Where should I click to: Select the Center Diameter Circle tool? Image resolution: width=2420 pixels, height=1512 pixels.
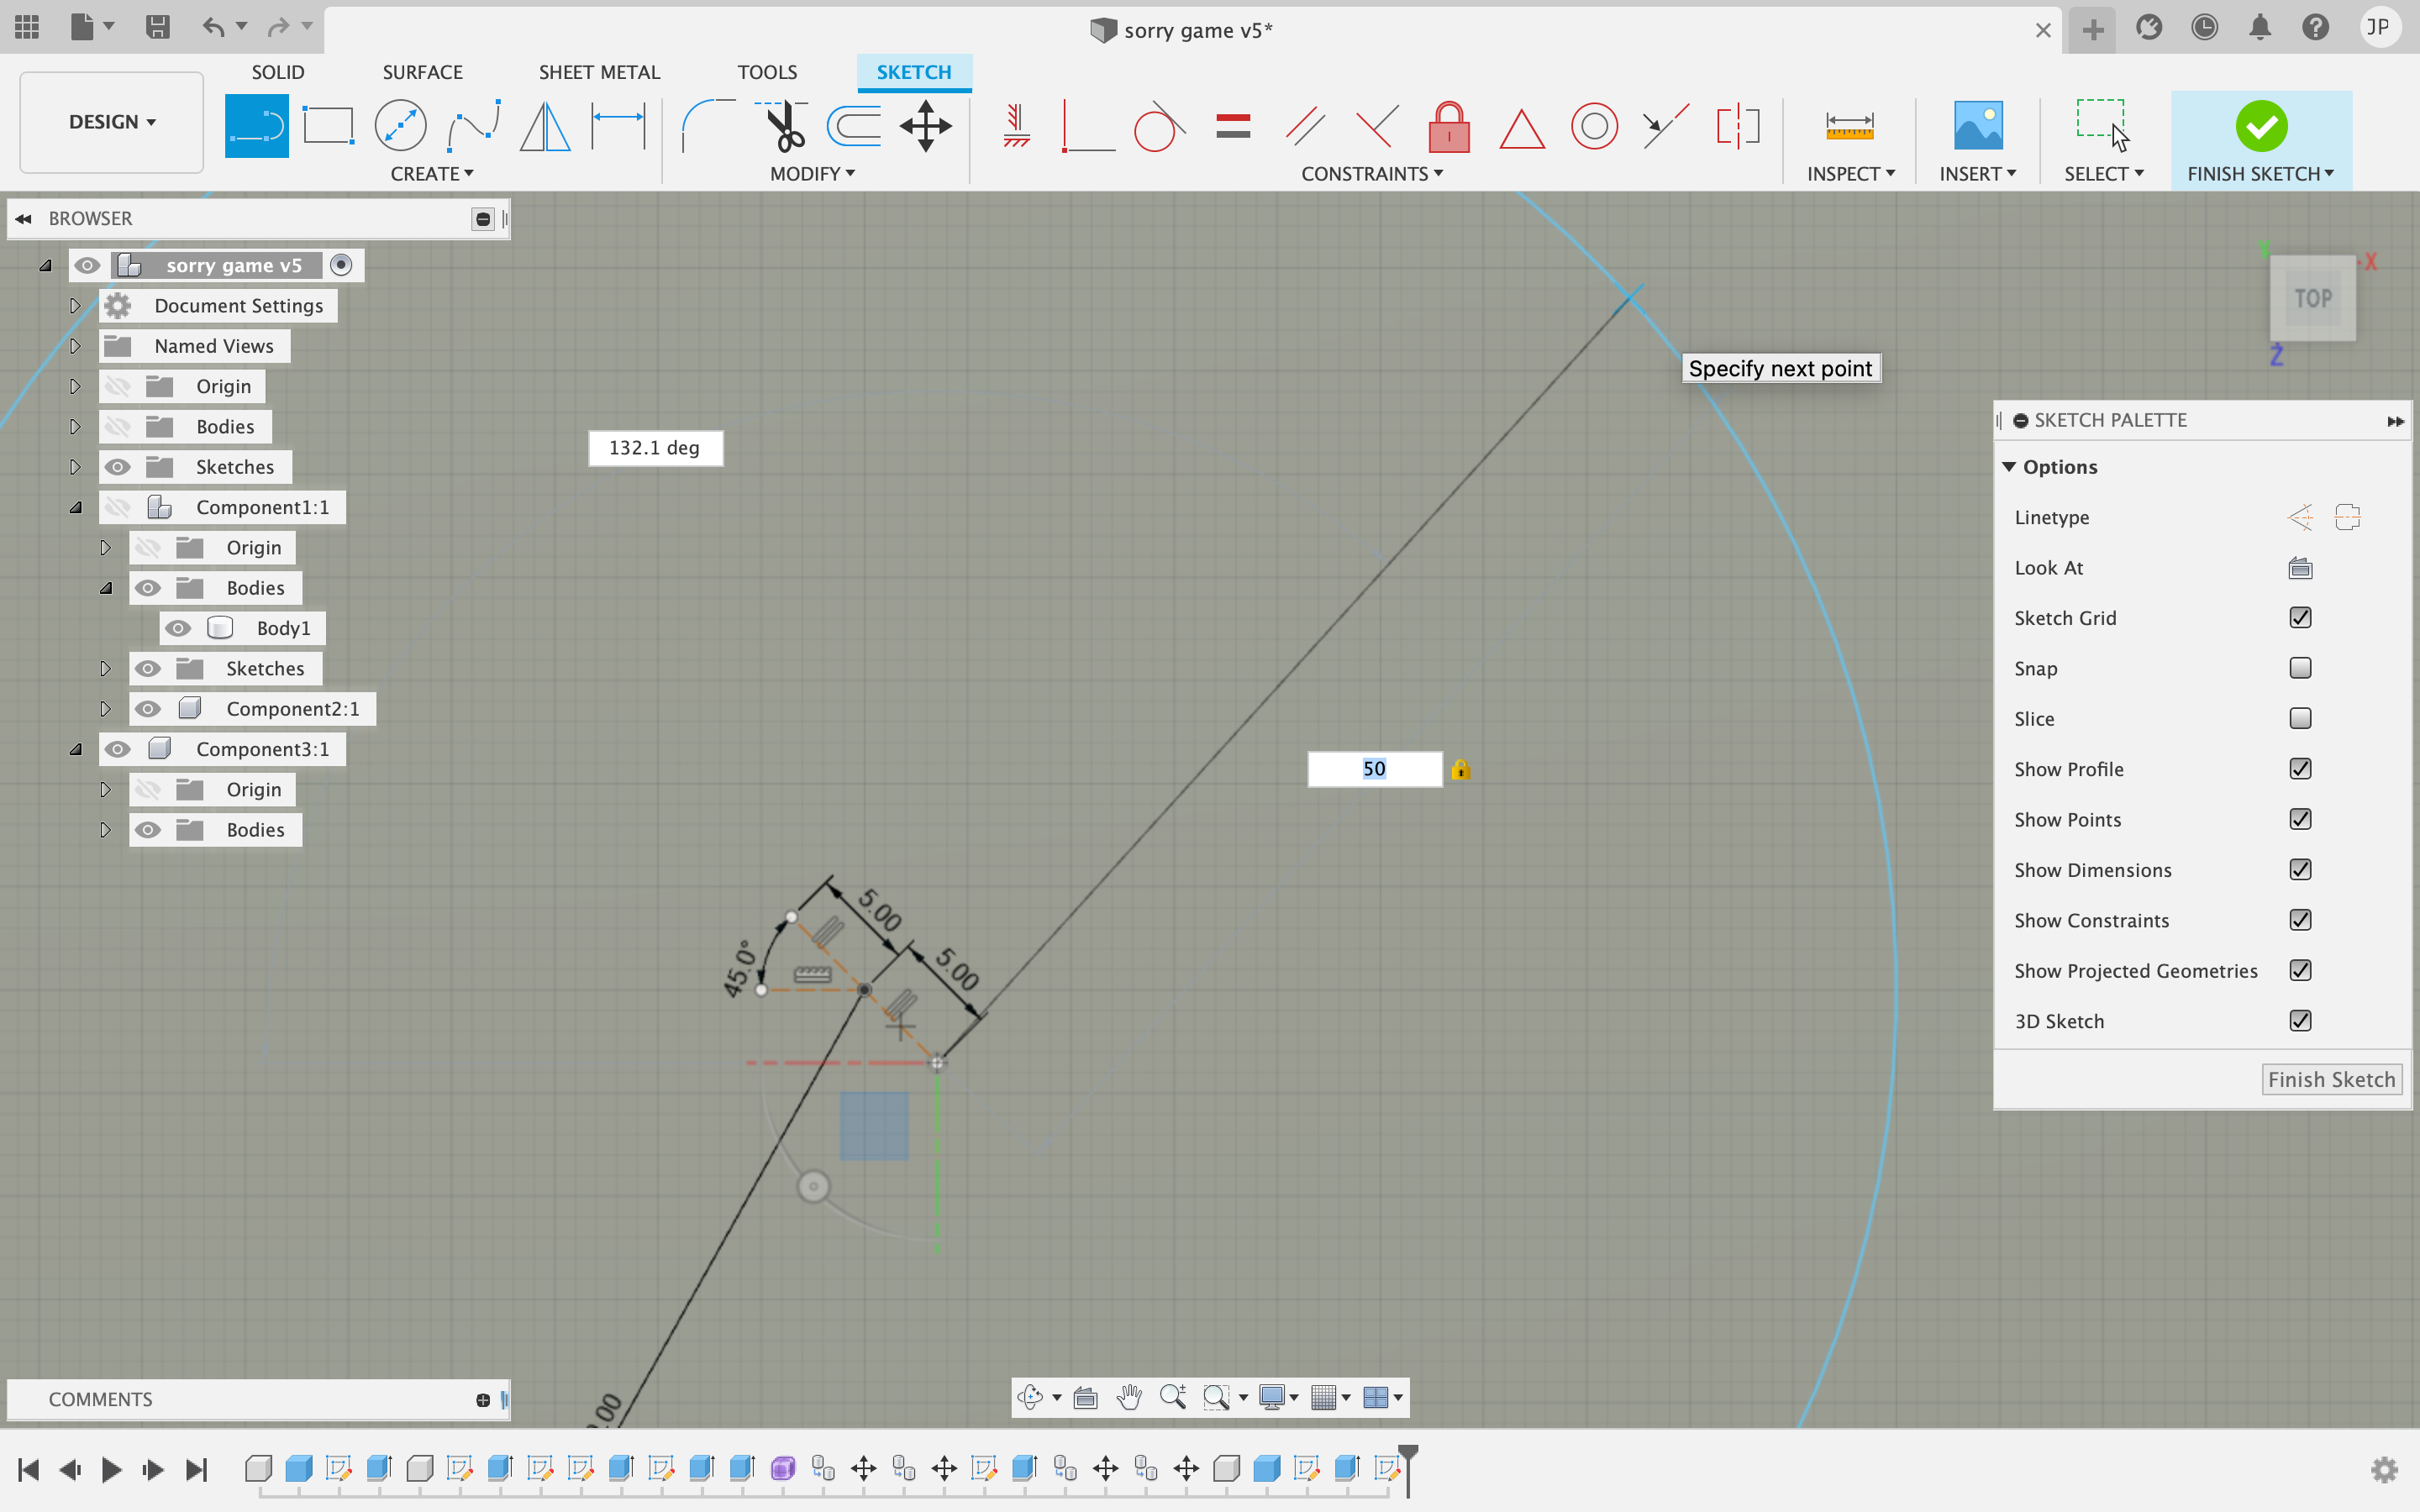(x=400, y=126)
